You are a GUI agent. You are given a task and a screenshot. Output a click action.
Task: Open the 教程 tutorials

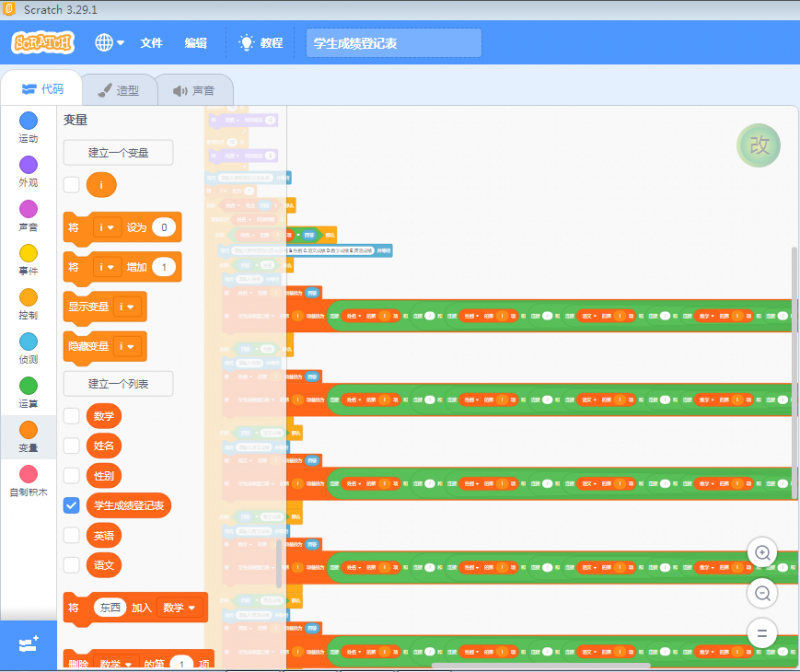[261, 43]
